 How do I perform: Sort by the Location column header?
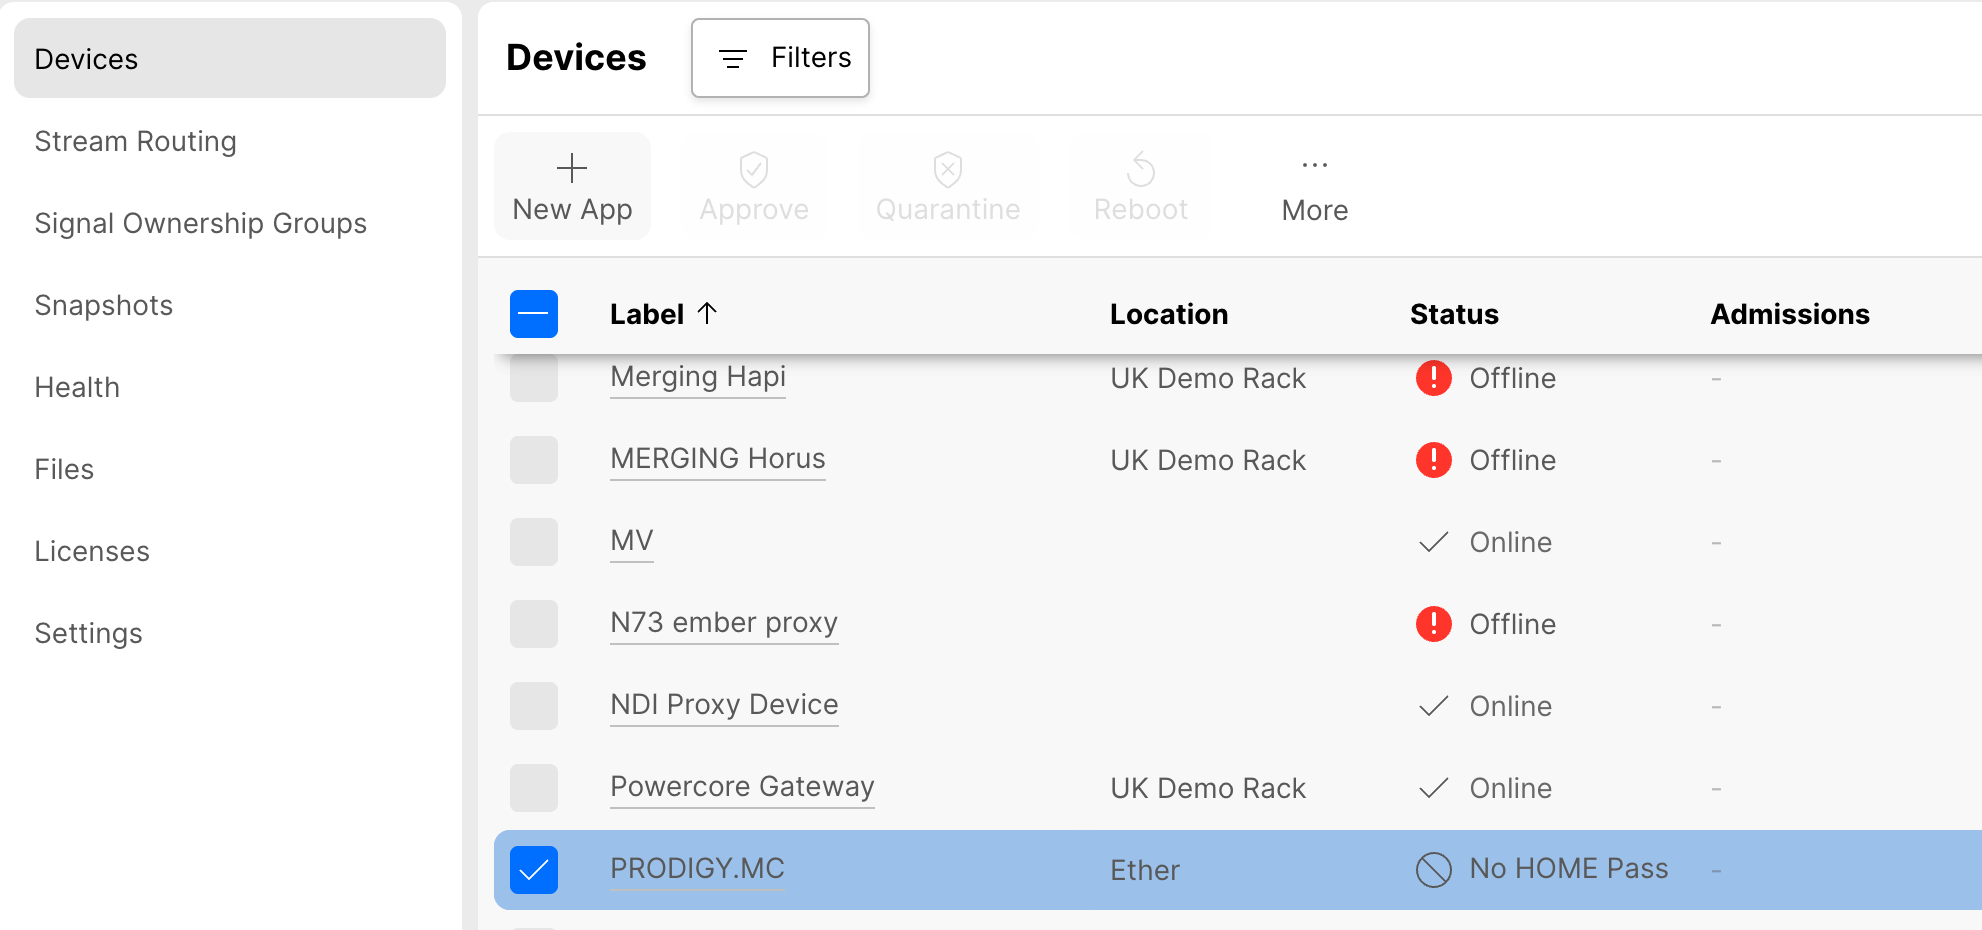coord(1169,314)
